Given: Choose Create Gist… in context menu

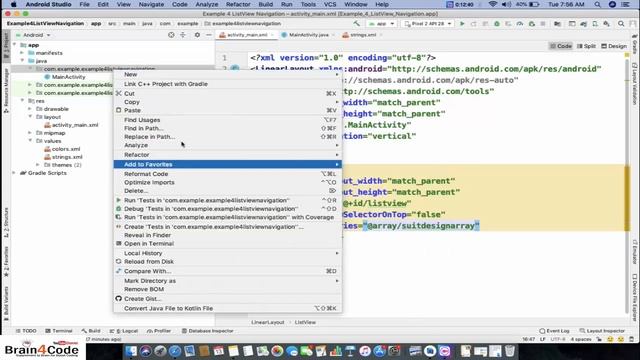Looking at the screenshot, I should [x=227, y=299].
